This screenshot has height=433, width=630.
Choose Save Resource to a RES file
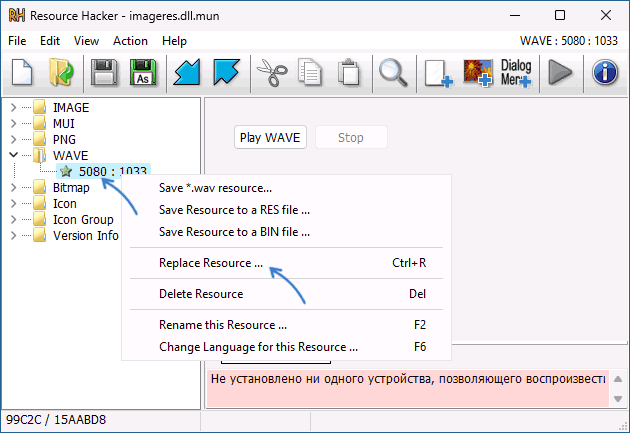tap(286, 210)
